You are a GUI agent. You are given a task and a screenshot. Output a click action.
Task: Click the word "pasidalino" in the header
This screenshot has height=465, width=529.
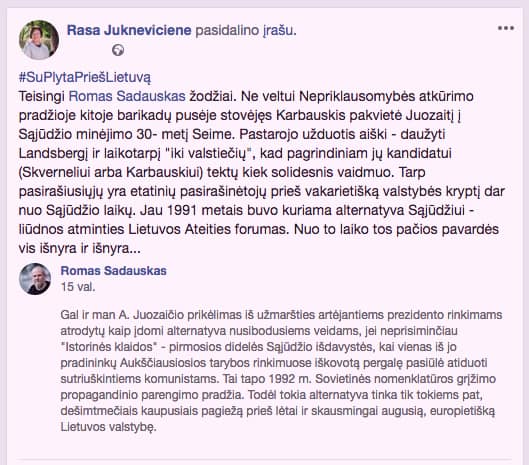pos(227,30)
